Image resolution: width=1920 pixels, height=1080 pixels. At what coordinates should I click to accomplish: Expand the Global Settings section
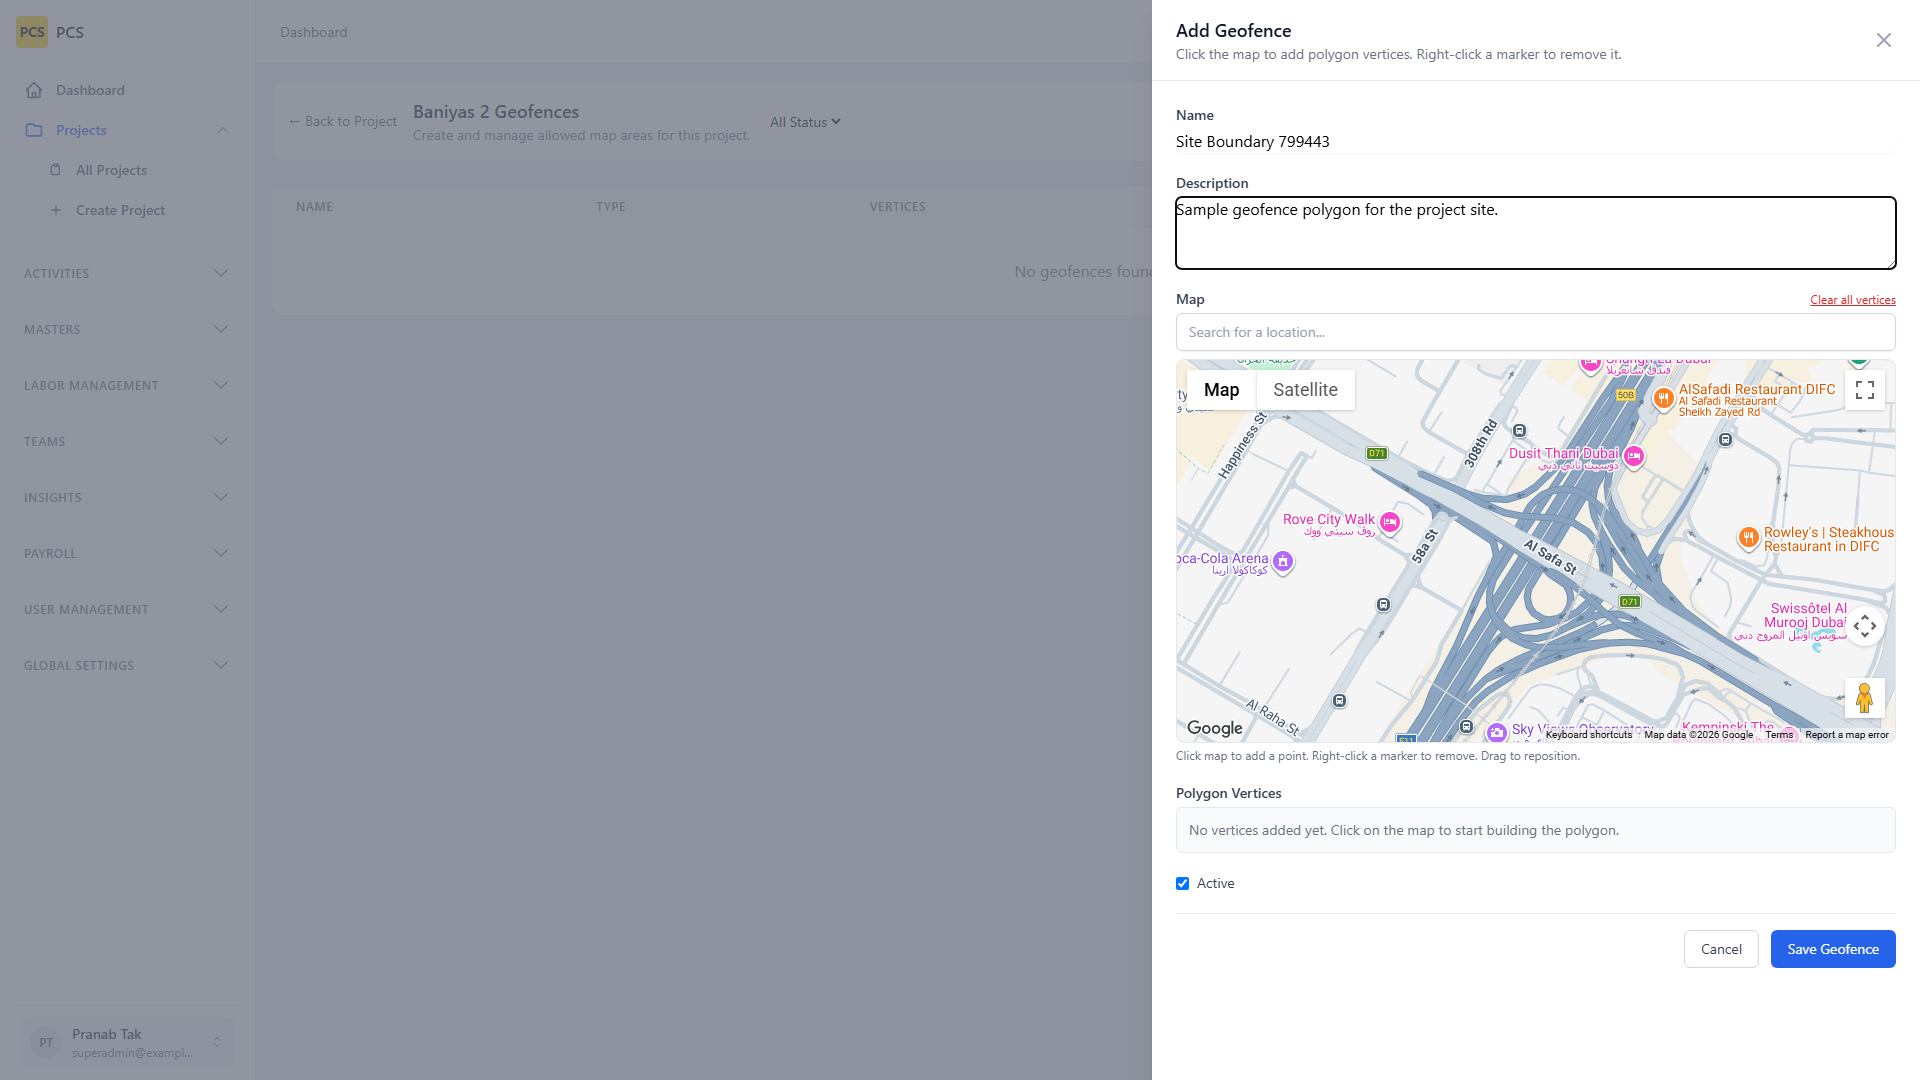[x=221, y=665]
